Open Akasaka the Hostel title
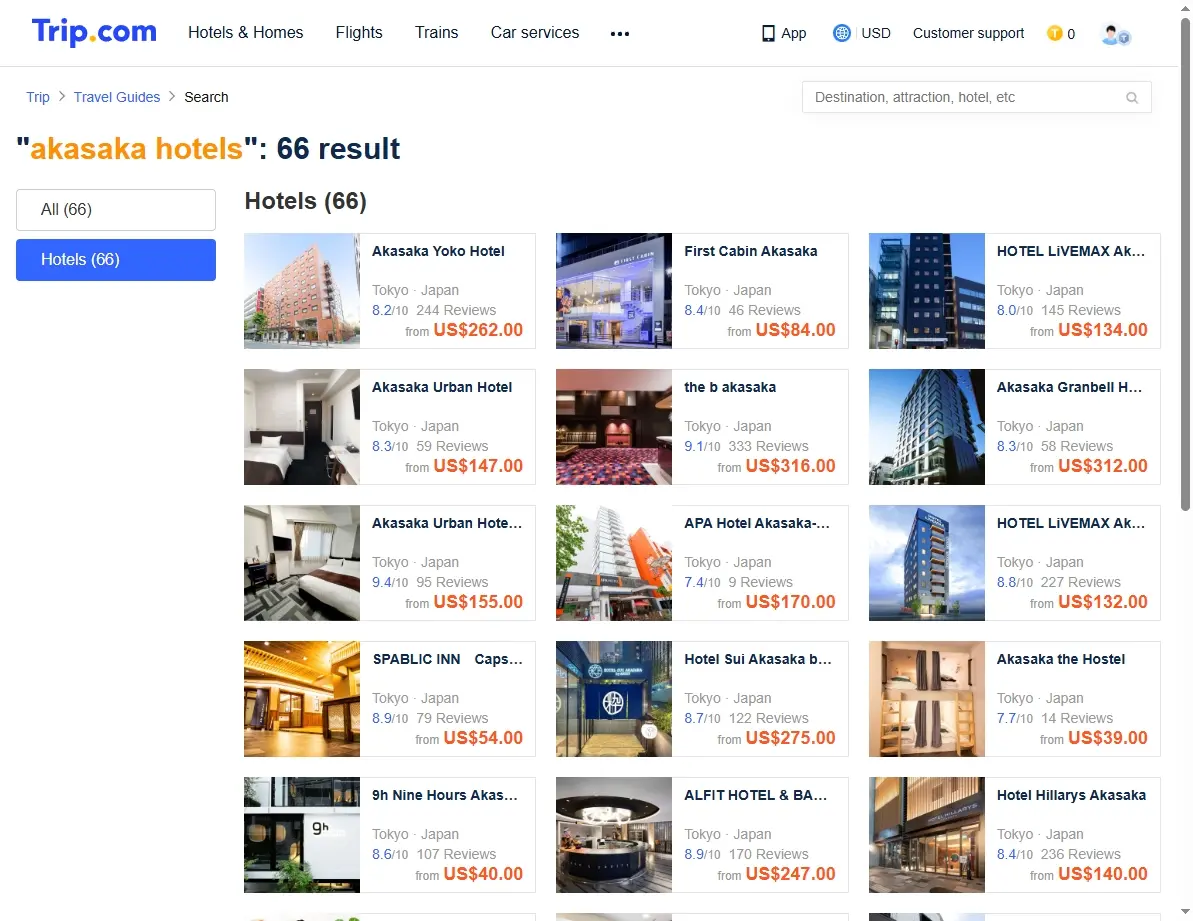The width and height of the screenshot is (1193, 921). coord(1061,660)
